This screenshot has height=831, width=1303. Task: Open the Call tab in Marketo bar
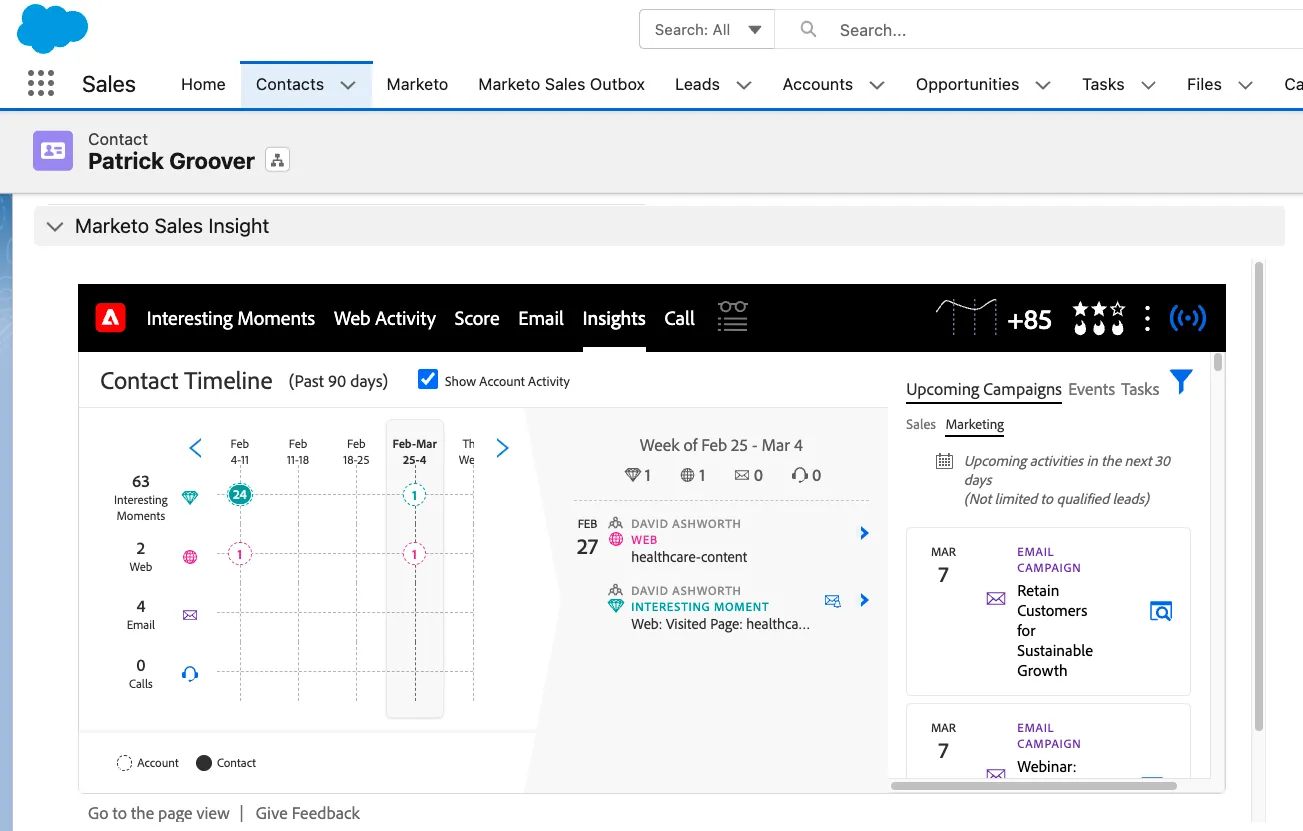coord(679,318)
